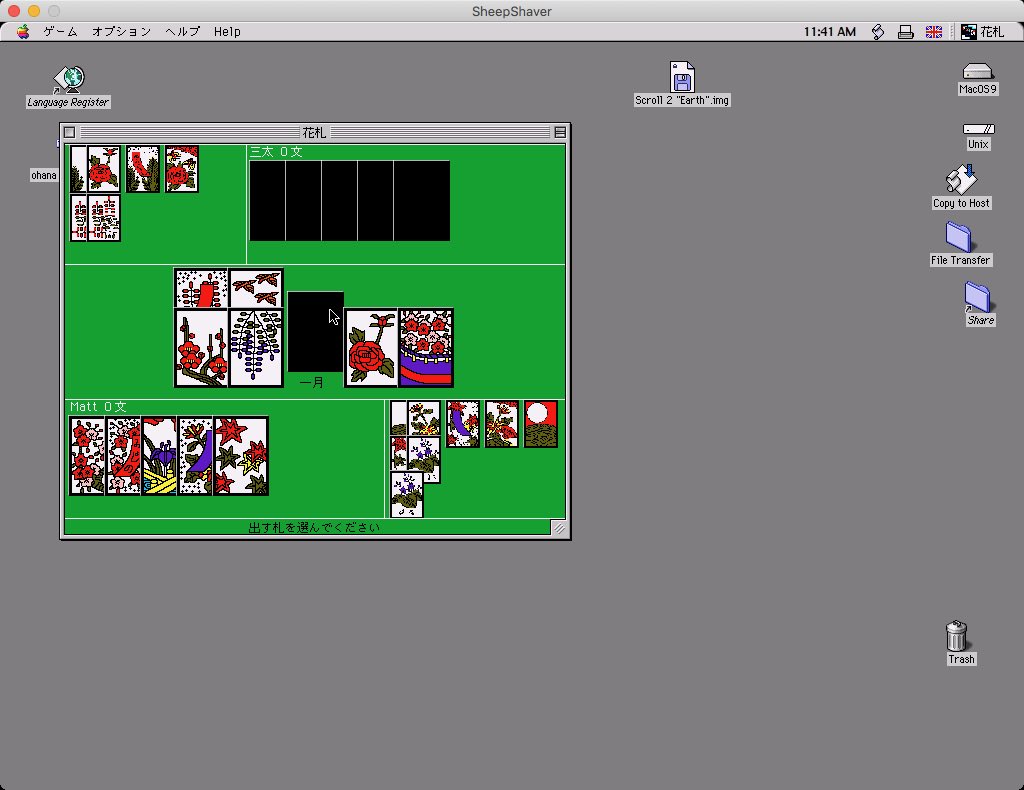Open the ヘルプ menu

[182, 31]
